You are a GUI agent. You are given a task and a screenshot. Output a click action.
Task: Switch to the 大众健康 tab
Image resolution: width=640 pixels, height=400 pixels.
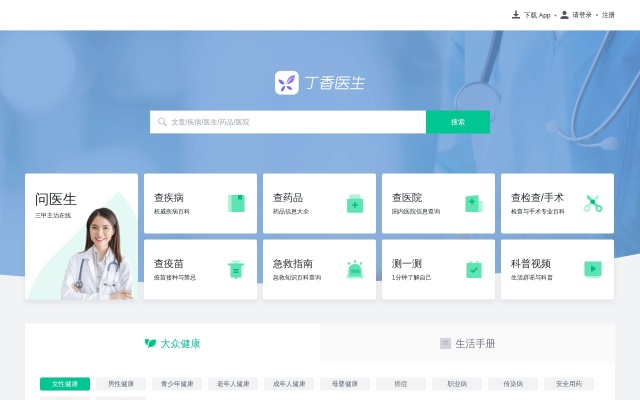(172, 343)
